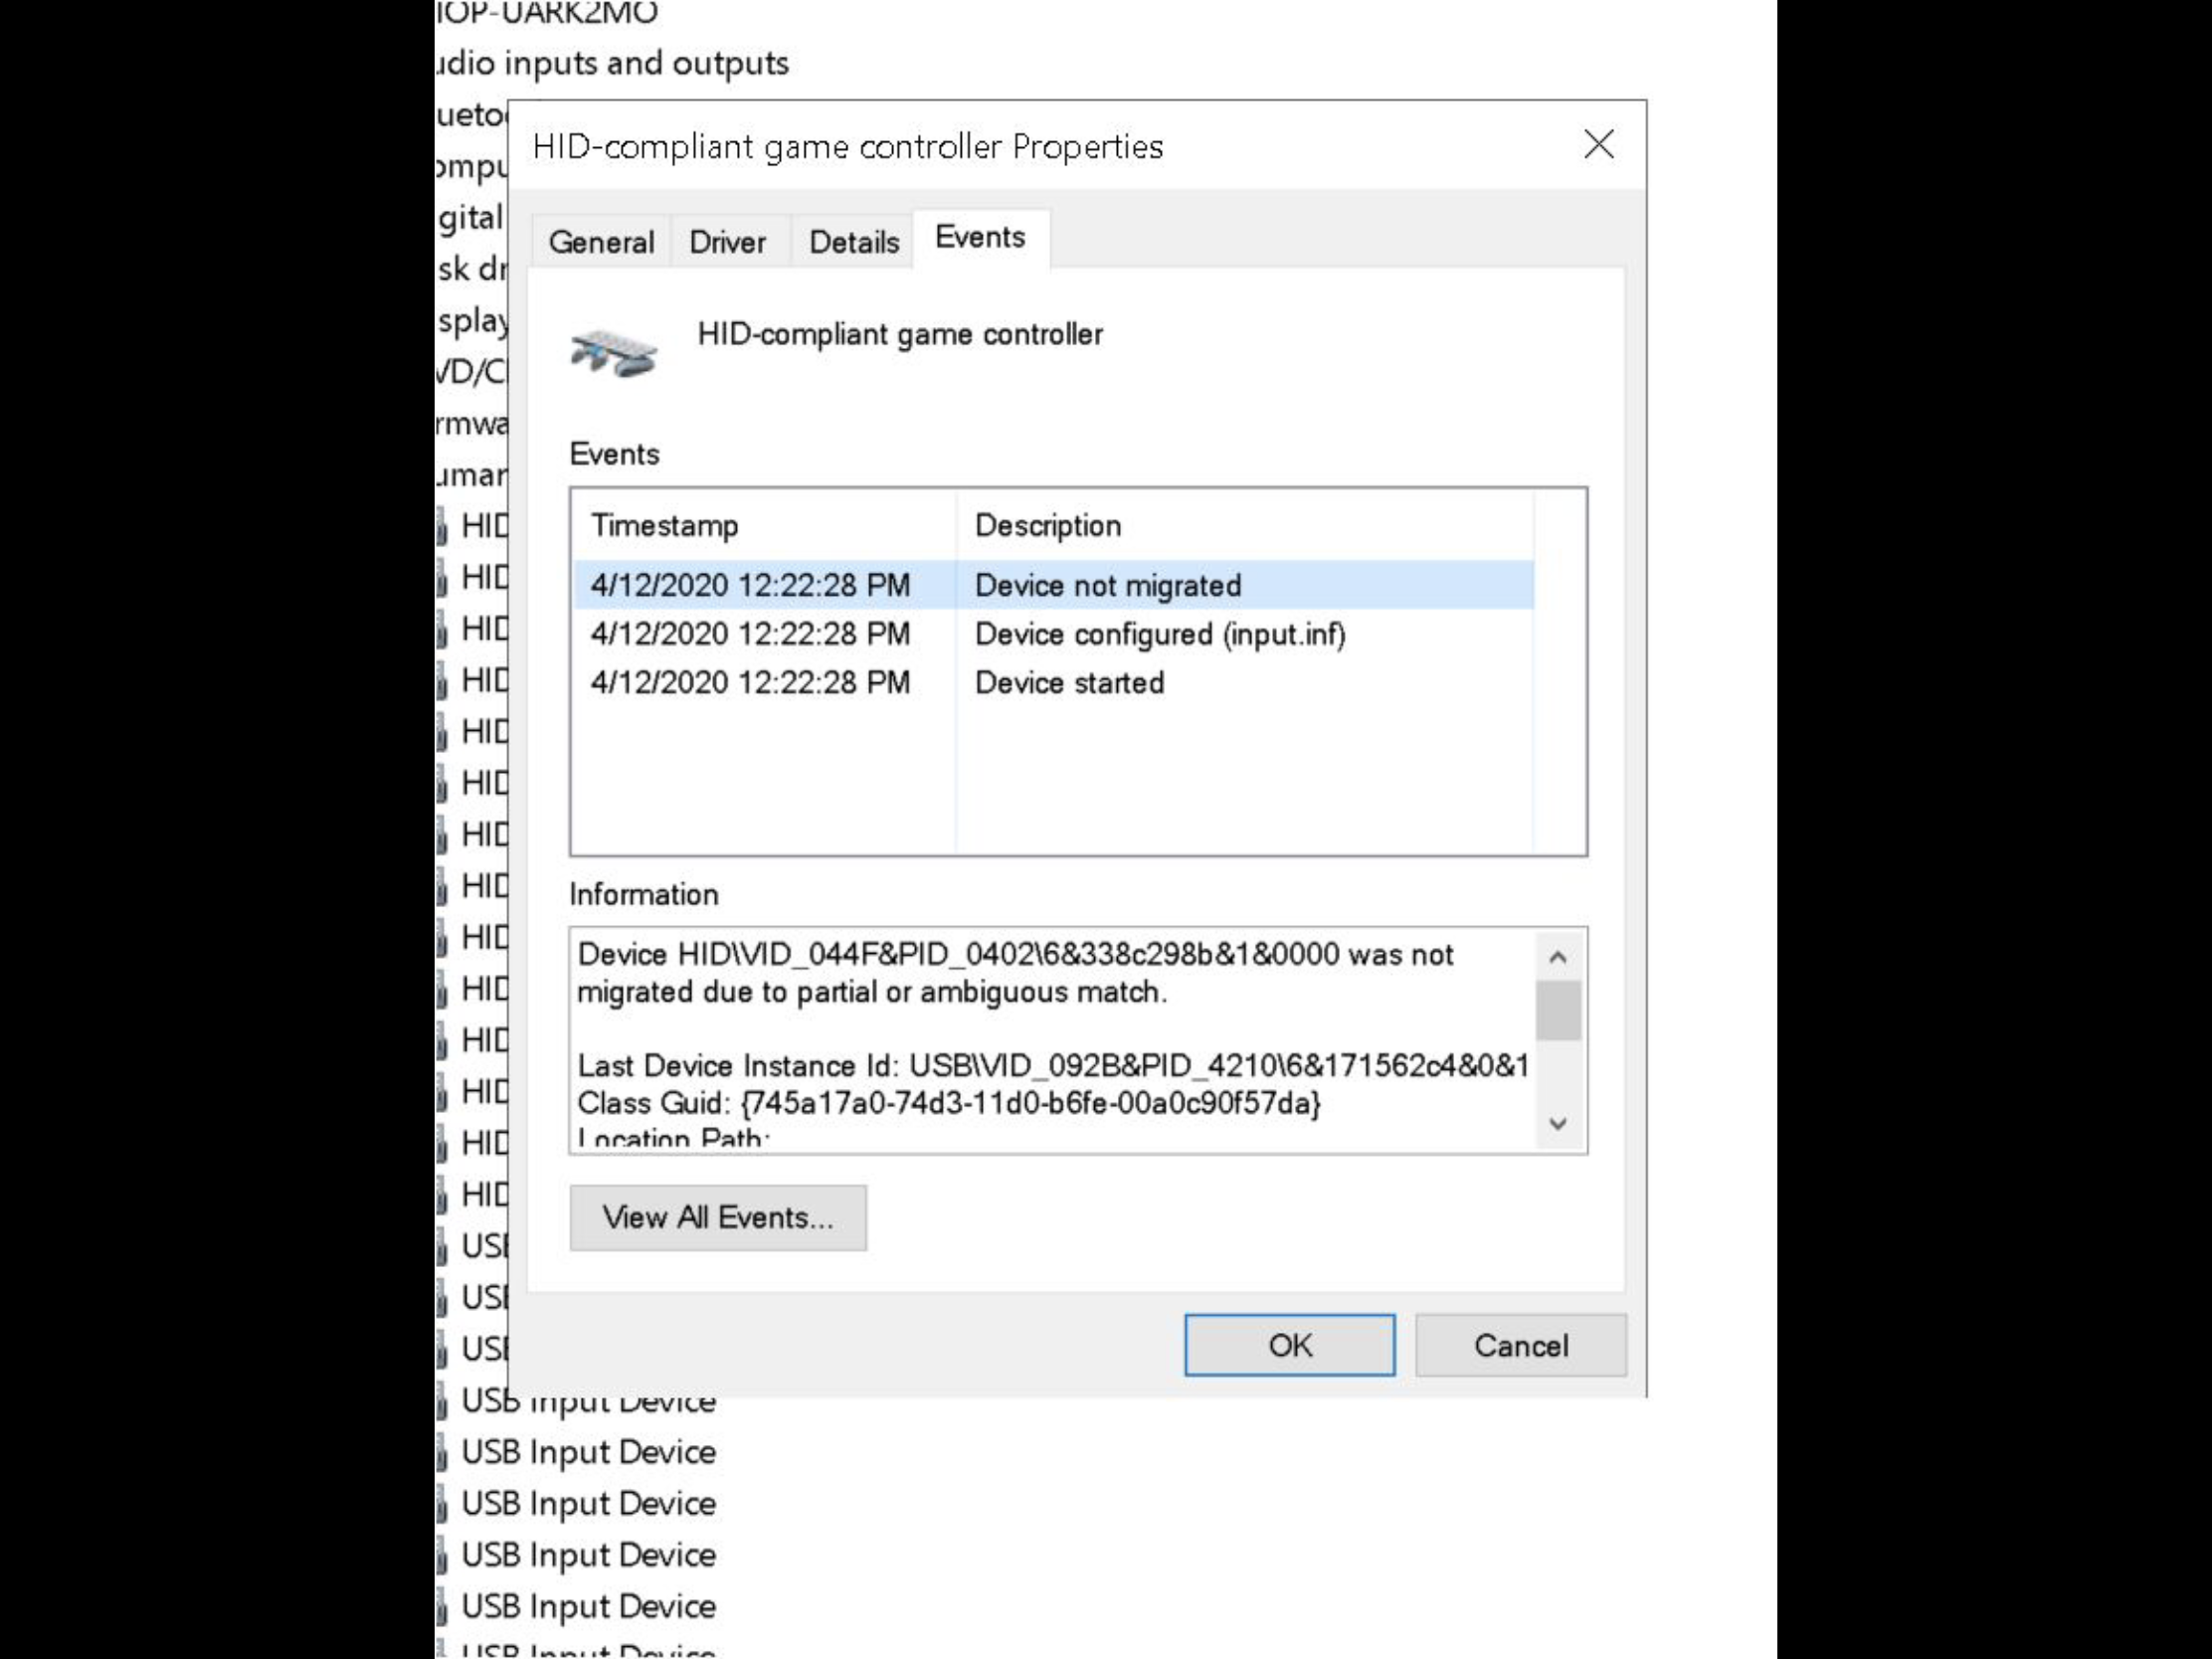Screen dimensions: 2212x1659
Task: Select the Device configured (input.inf) event
Action: 1159,634
